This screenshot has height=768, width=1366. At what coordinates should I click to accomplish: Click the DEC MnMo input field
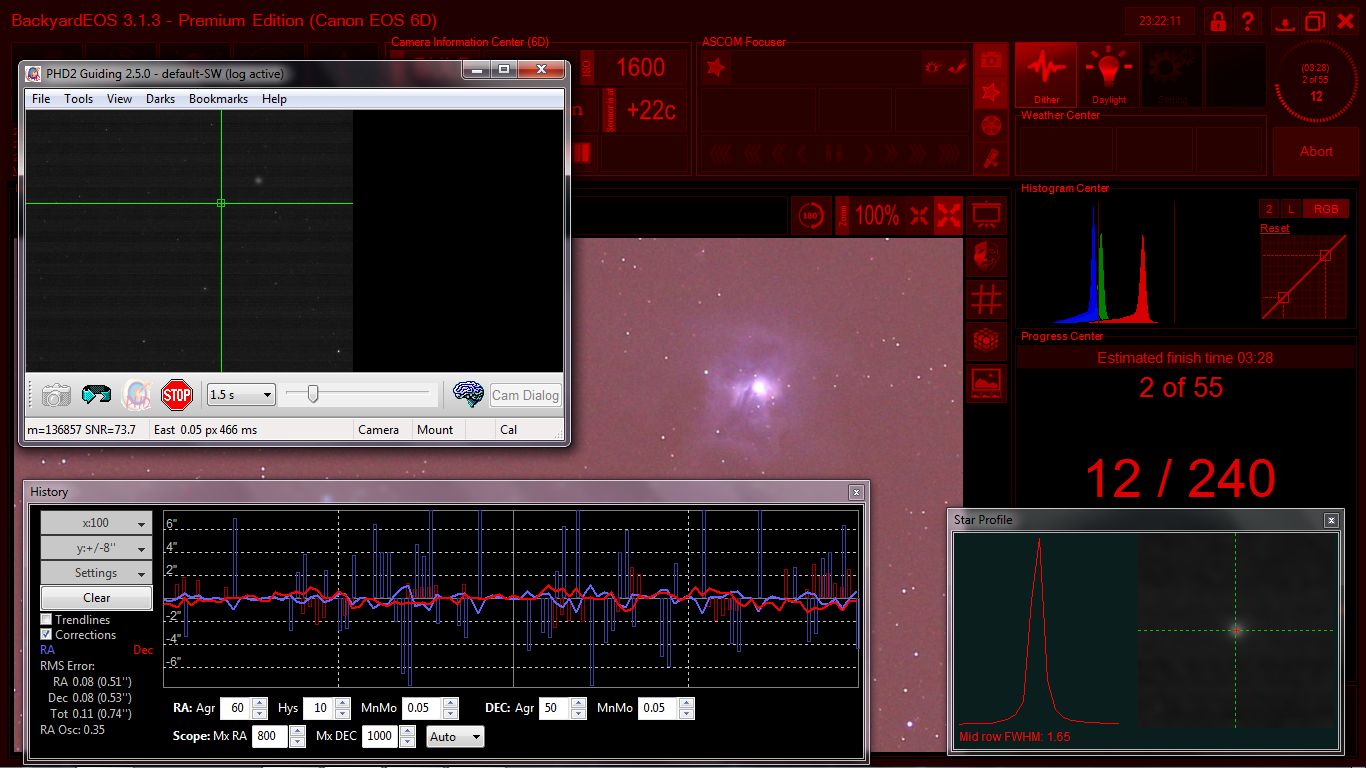(656, 708)
